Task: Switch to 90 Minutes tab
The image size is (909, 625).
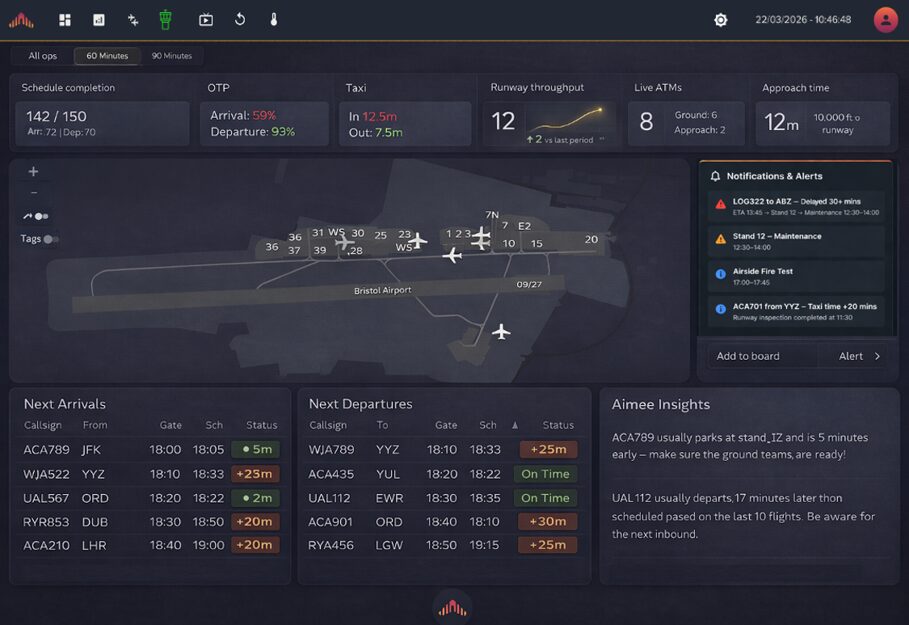Action: tap(172, 56)
